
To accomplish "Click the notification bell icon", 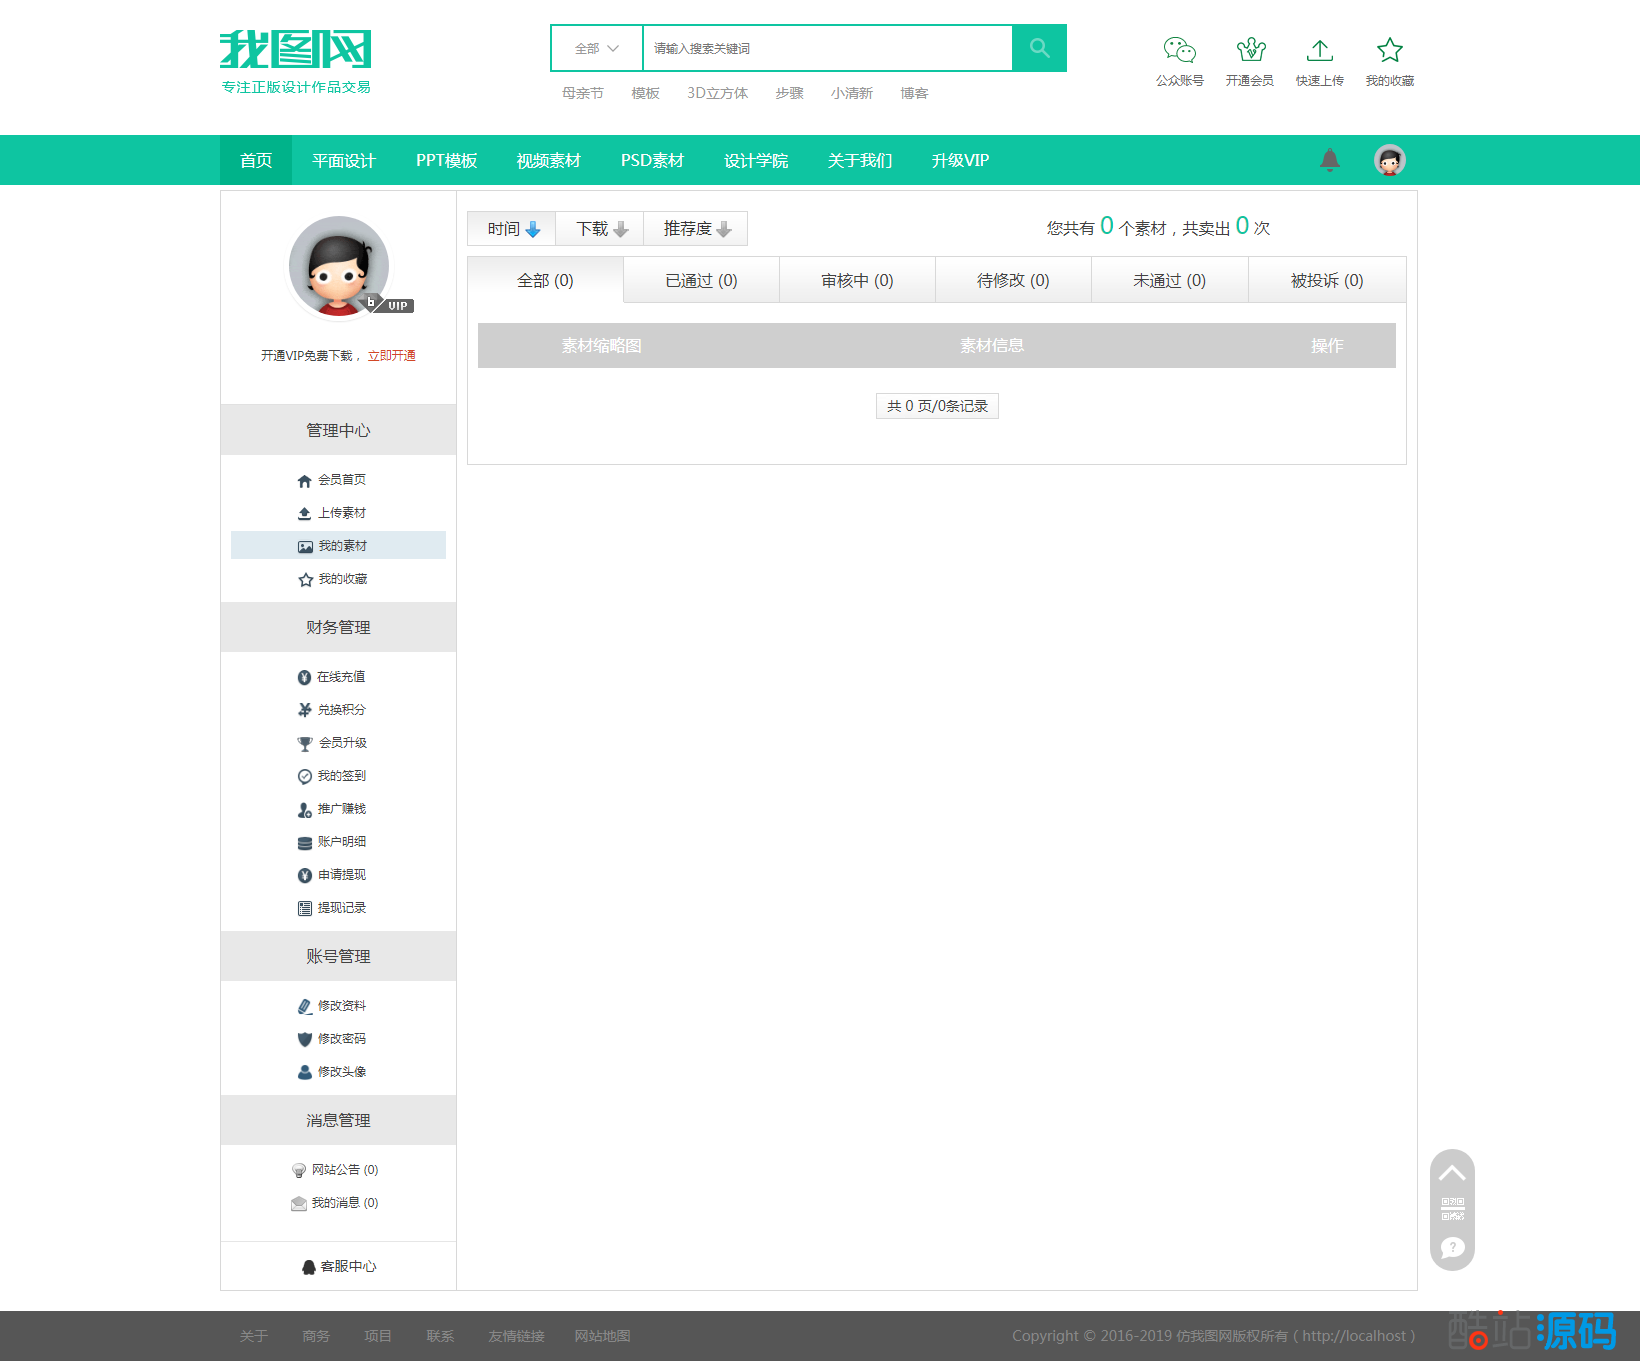I will coord(1329,160).
